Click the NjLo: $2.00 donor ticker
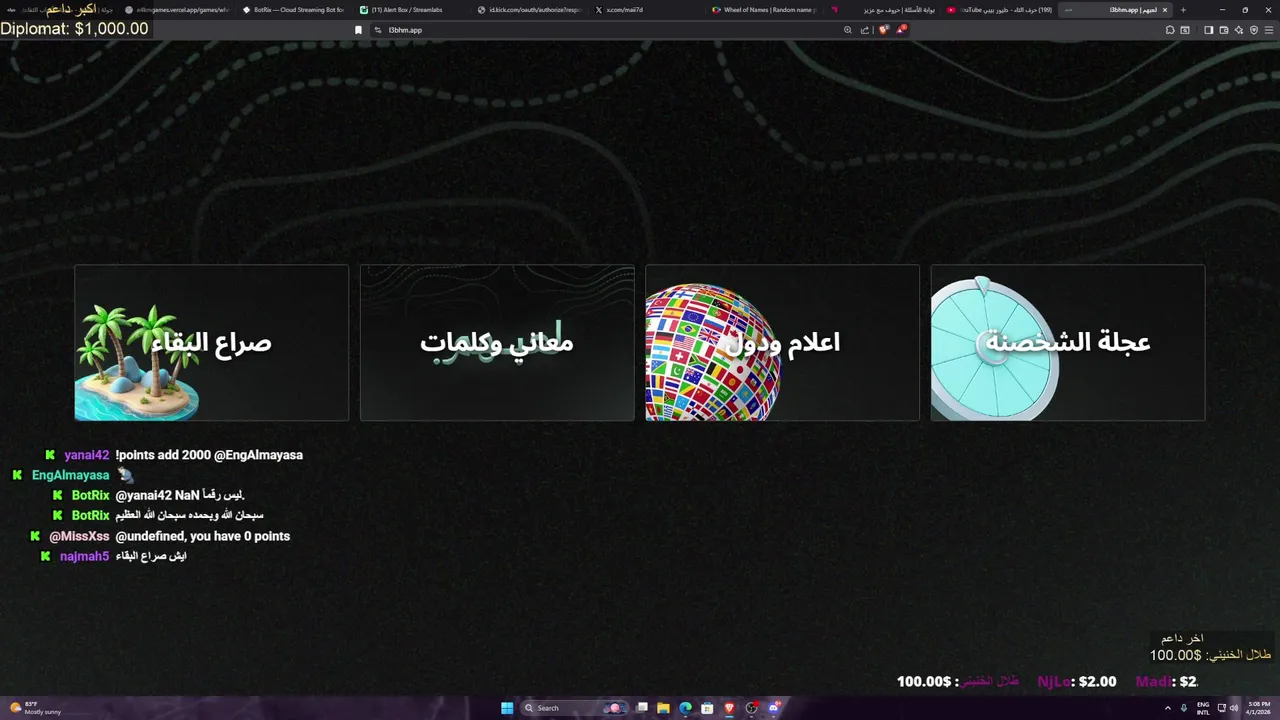 [1077, 681]
